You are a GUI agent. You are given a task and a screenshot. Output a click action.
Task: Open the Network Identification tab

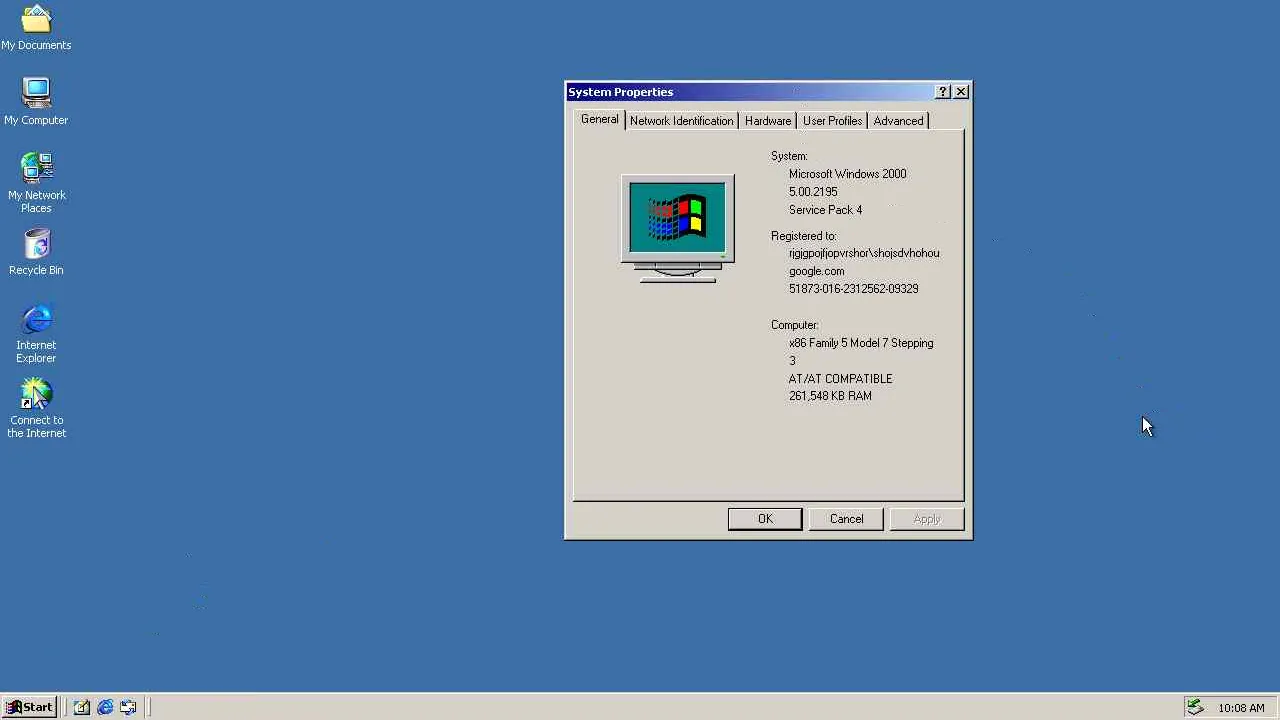coord(681,121)
